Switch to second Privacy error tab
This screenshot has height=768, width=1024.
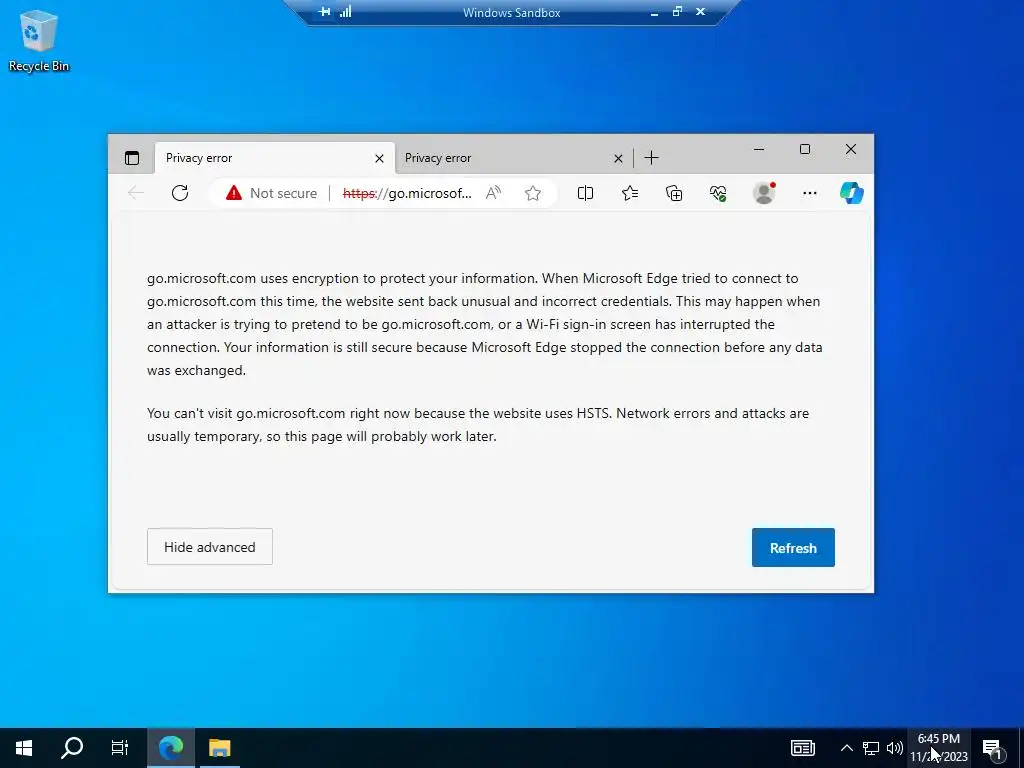click(513, 158)
